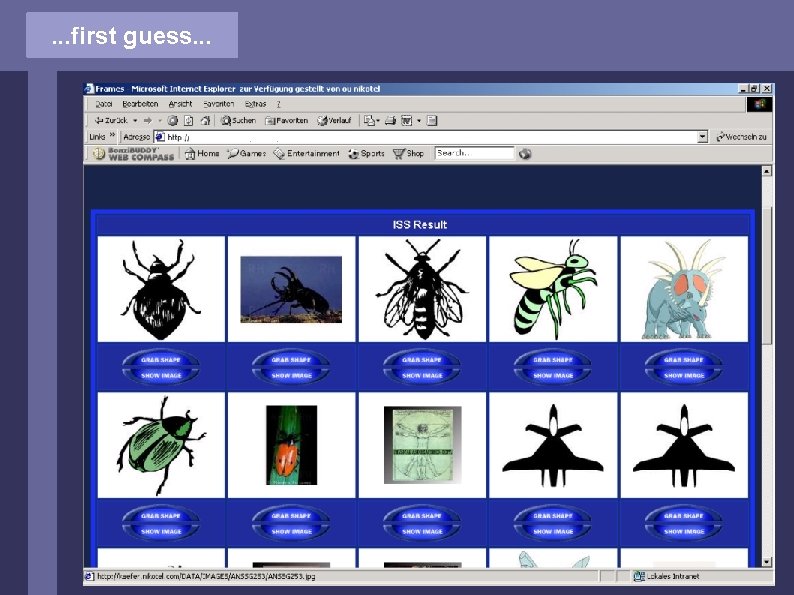Select the Vitruvian Man image thumbnail
This screenshot has height=595, width=794.
[423, 445]
